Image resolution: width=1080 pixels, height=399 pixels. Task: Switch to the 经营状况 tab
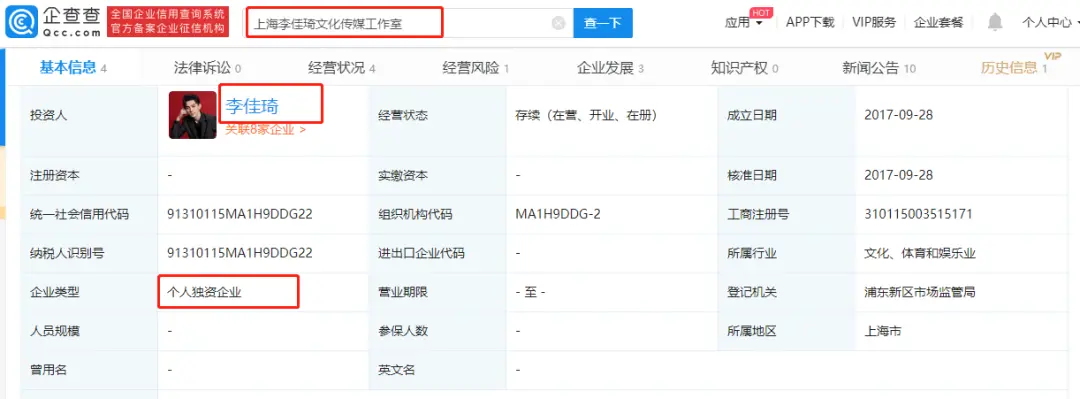(x=342, y=68)
